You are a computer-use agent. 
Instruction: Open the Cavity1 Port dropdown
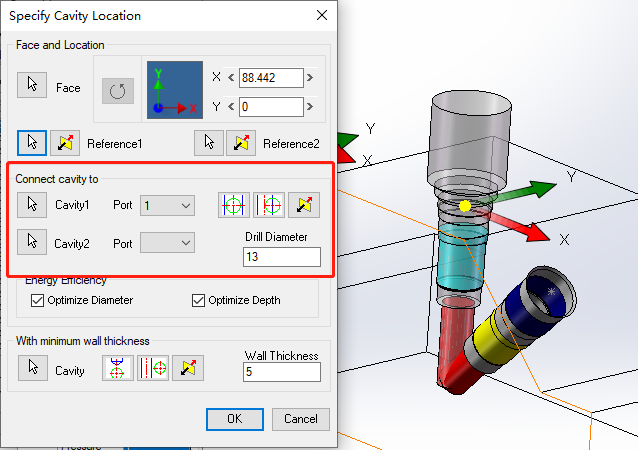(x=167, y=205)
